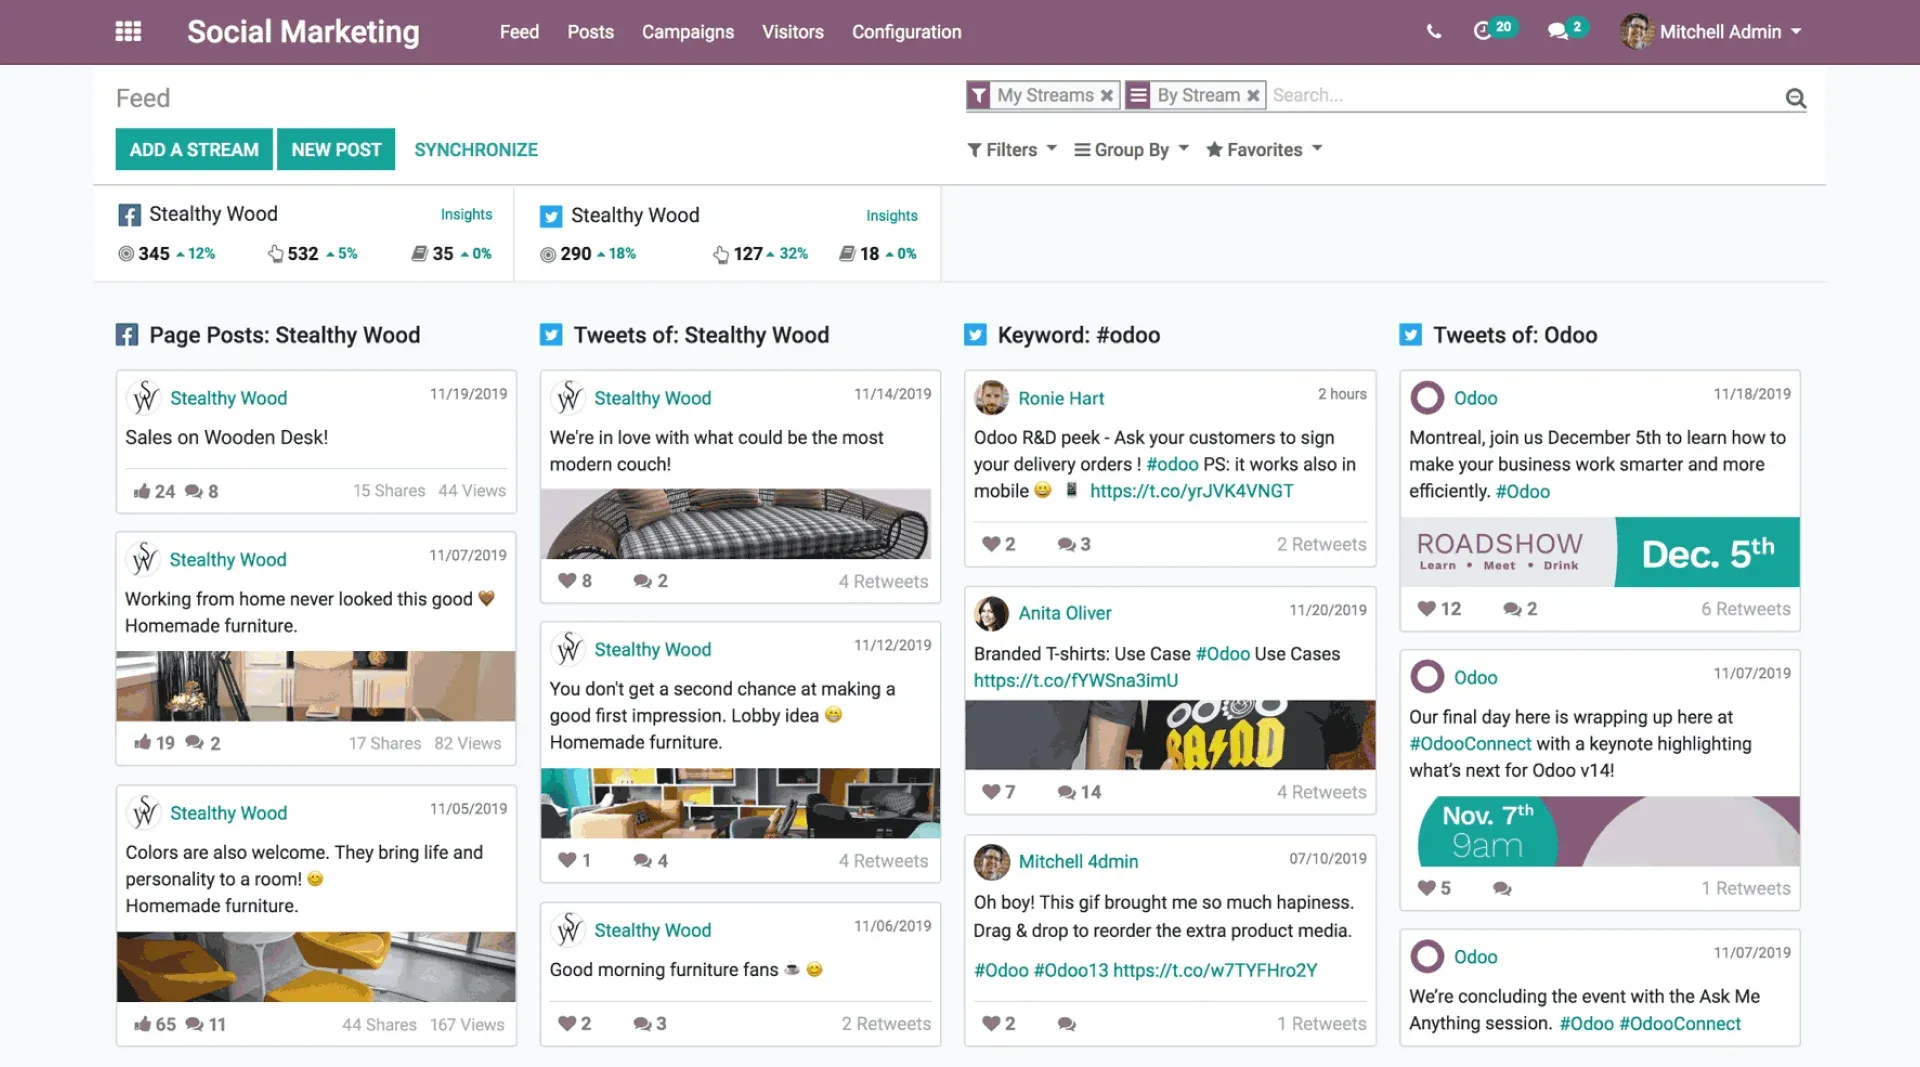The image size is (1920, 1067).
Task: Open Insights for Facebook Stealthy Wood
Action: click(x=466, y=214)
